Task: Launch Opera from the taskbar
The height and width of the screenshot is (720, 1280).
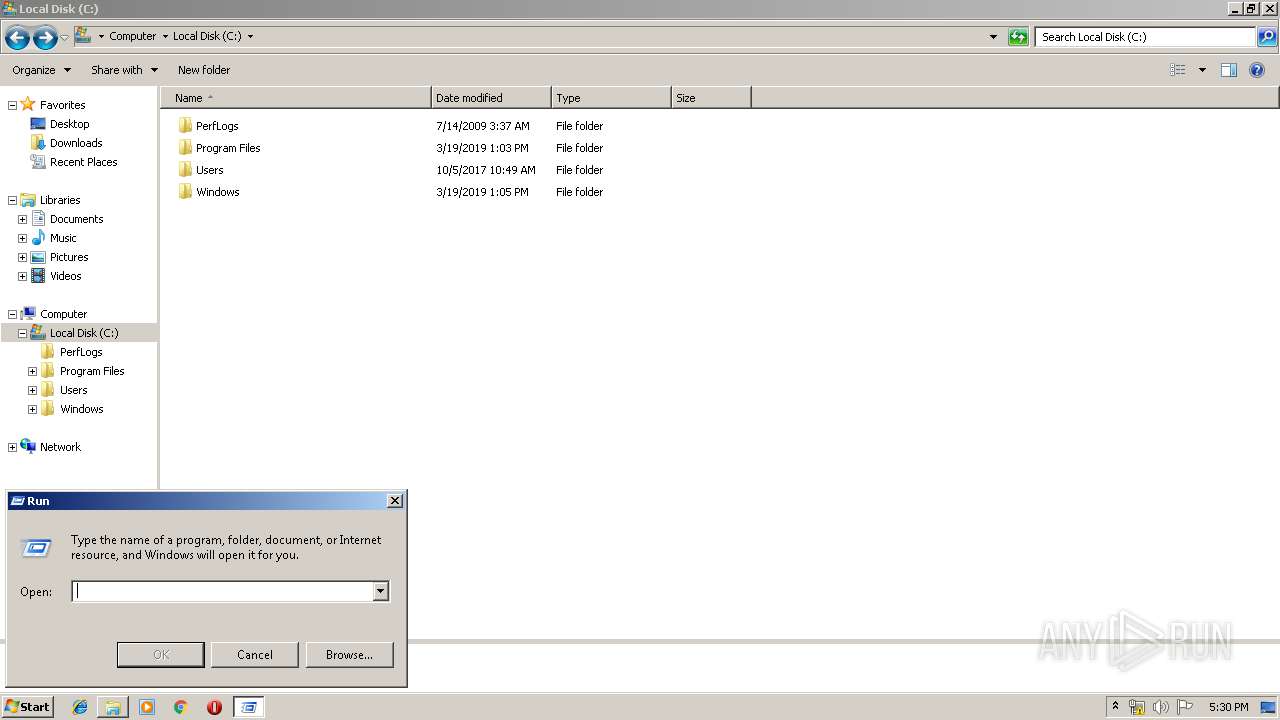Action: [214, 707]
